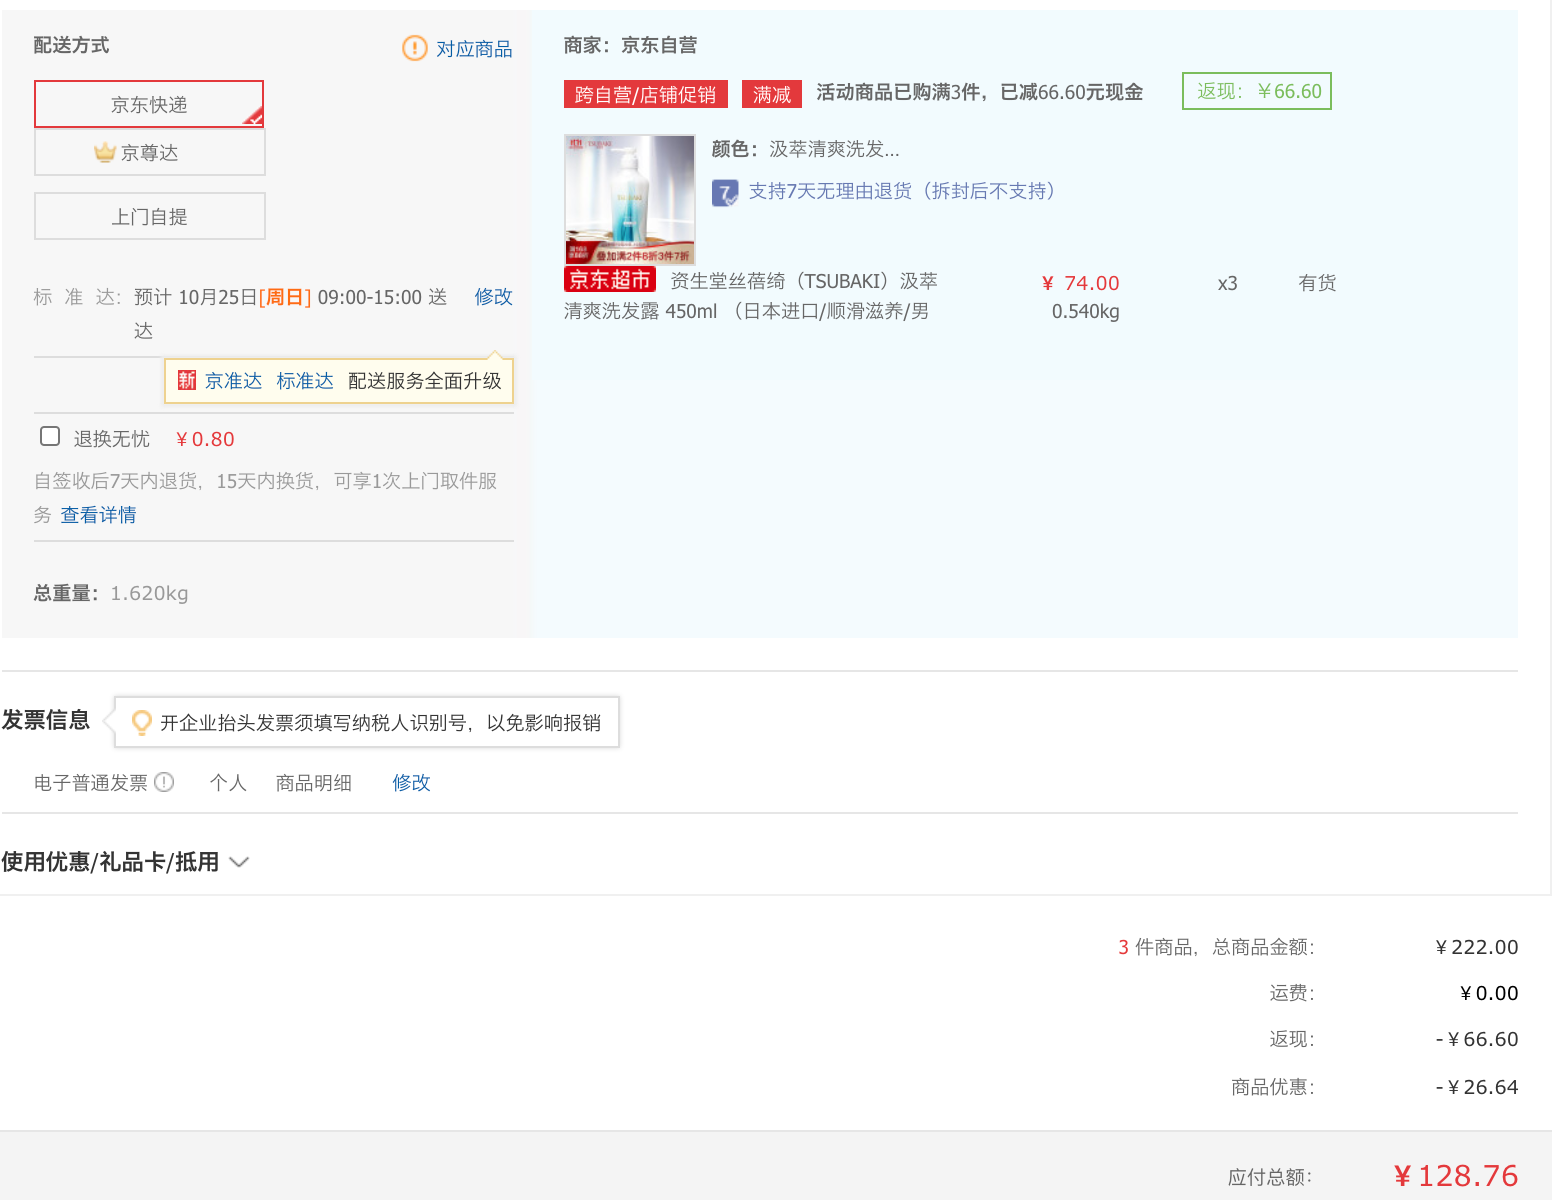Click the TSUBAKI shampoo product thumbnail
1552x1200 pixels.
pos(630,199)
